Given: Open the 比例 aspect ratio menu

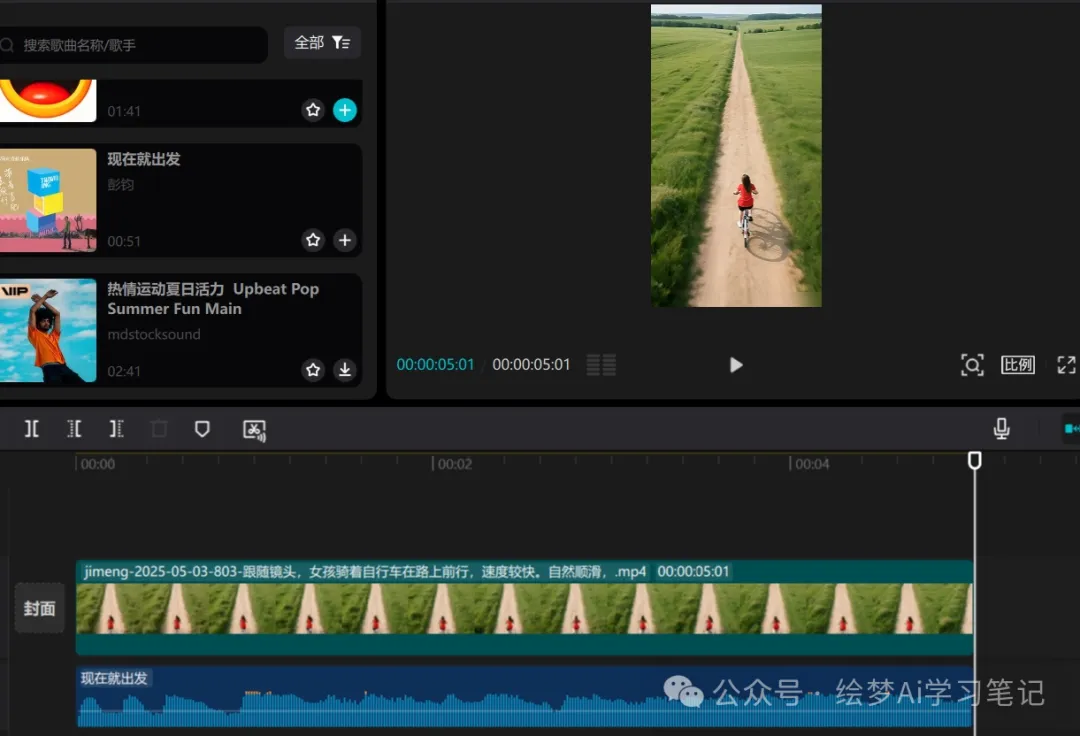Looking at the screenshot, I should [x=1018, y=365].
